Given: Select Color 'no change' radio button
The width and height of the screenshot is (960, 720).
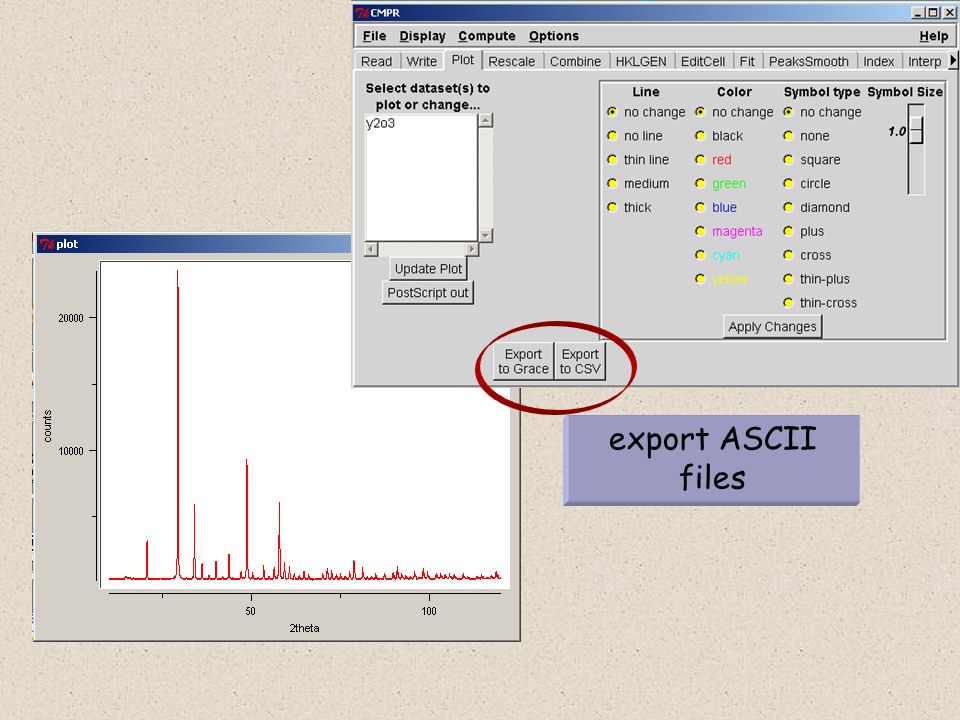Looking at the screenshot, I should (x=700, y=111).
